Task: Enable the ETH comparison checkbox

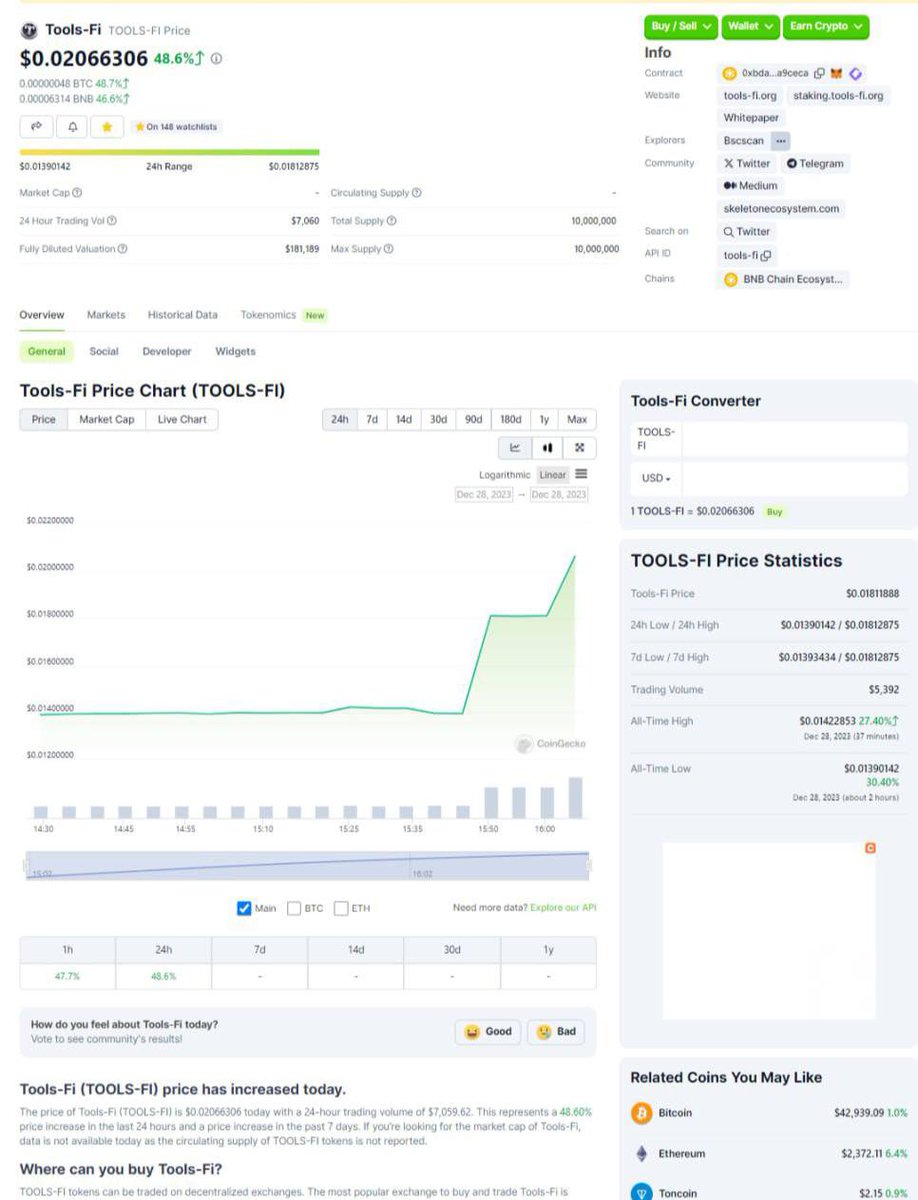Action: [x=340, y=908]
